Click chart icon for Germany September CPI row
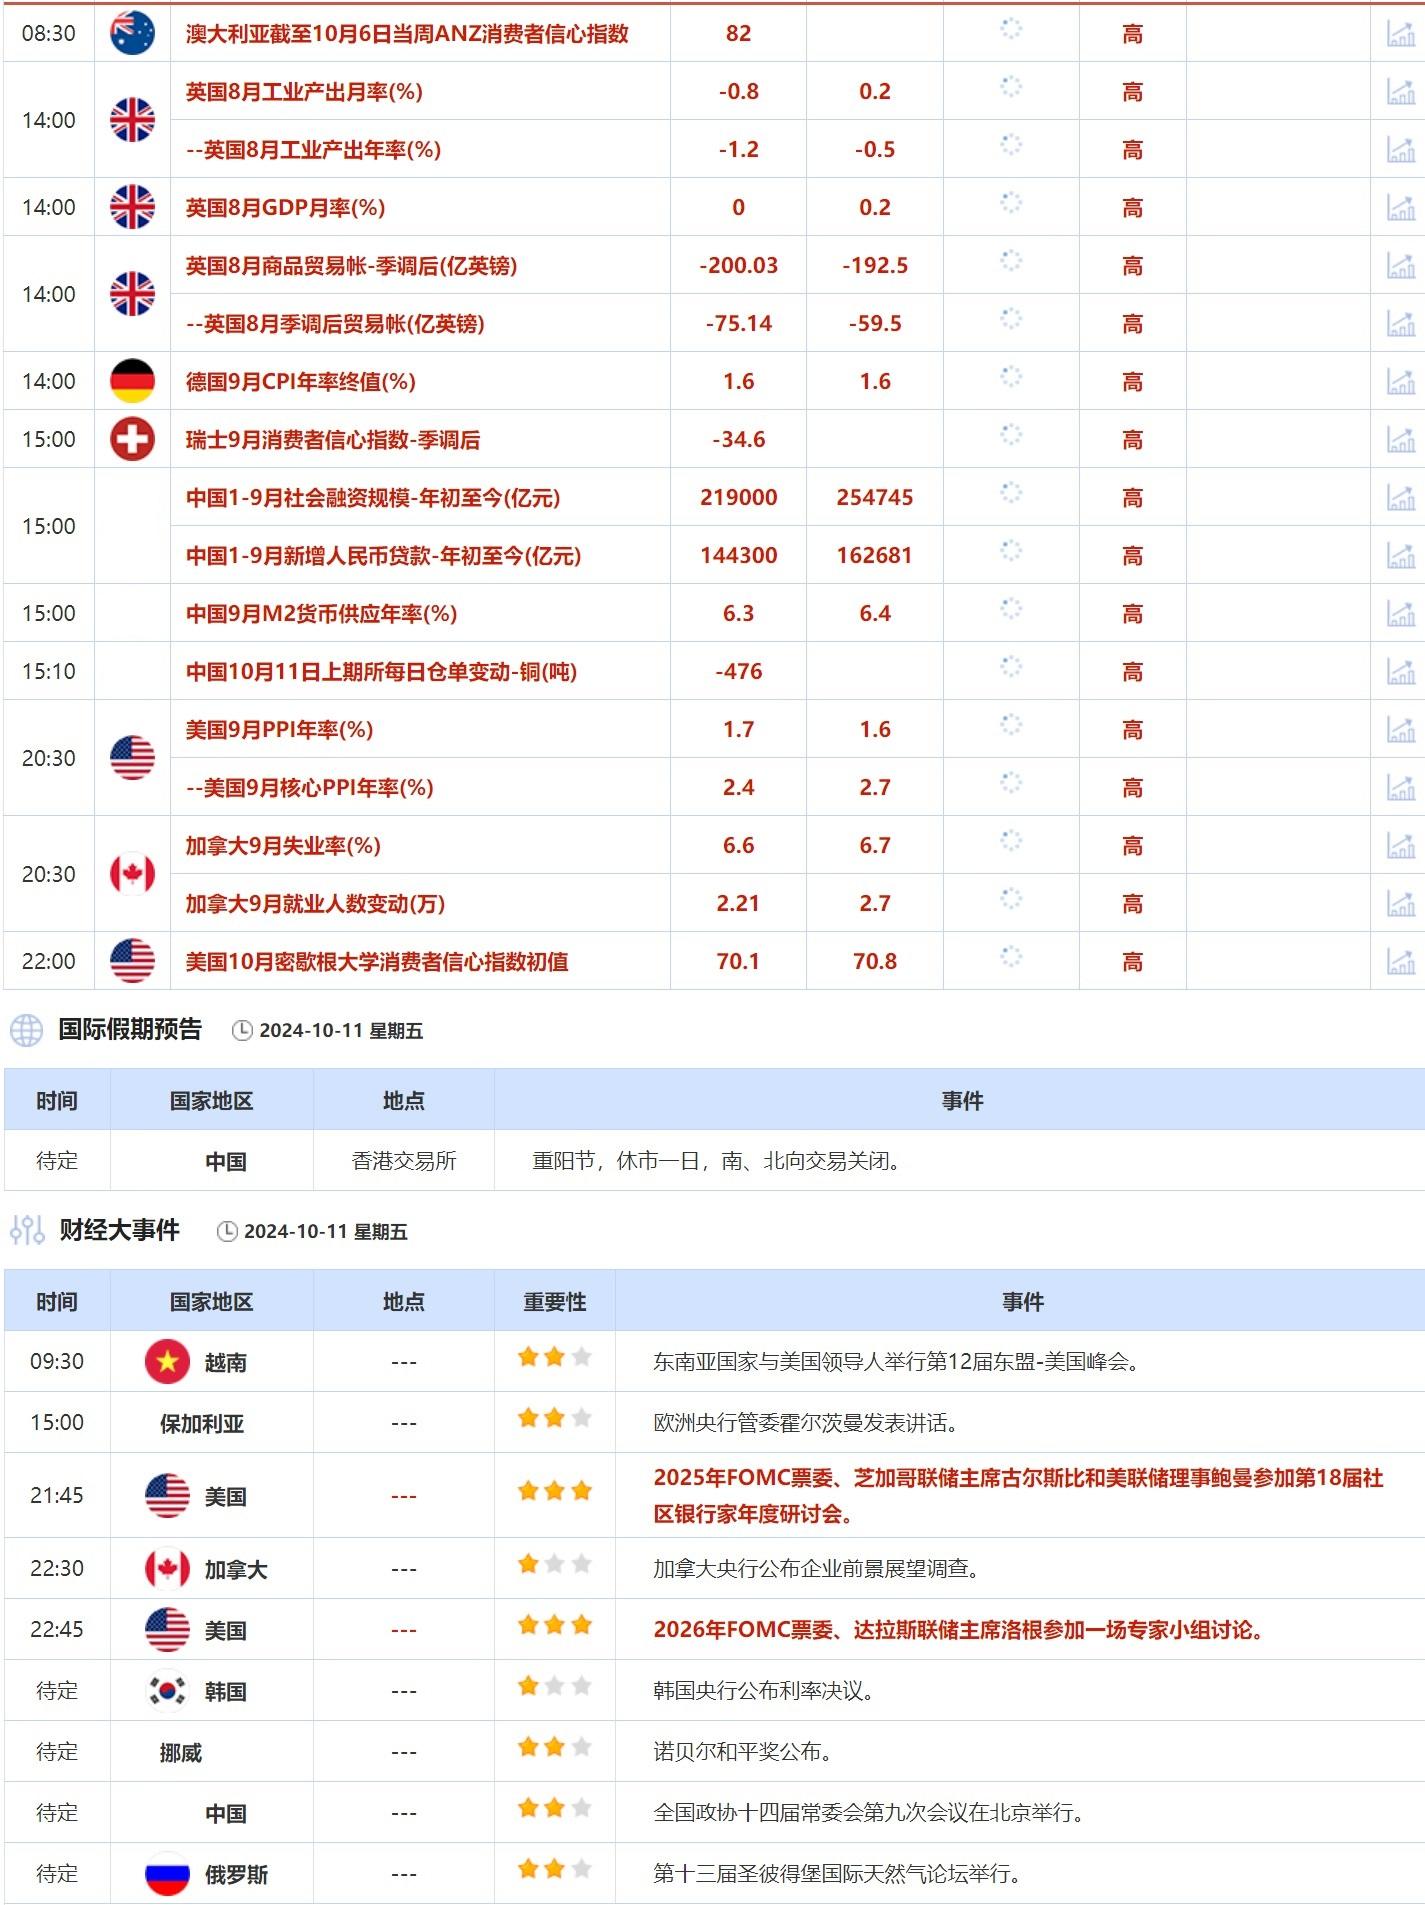 coord(1400,382)
